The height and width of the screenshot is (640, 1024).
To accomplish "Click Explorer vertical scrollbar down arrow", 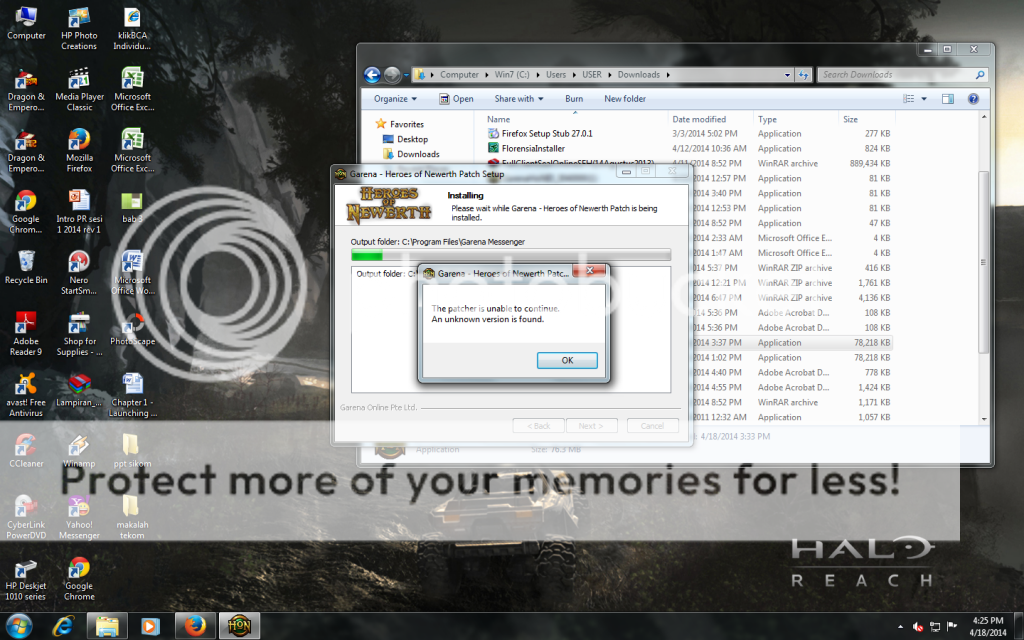I will tap(984, 419).
